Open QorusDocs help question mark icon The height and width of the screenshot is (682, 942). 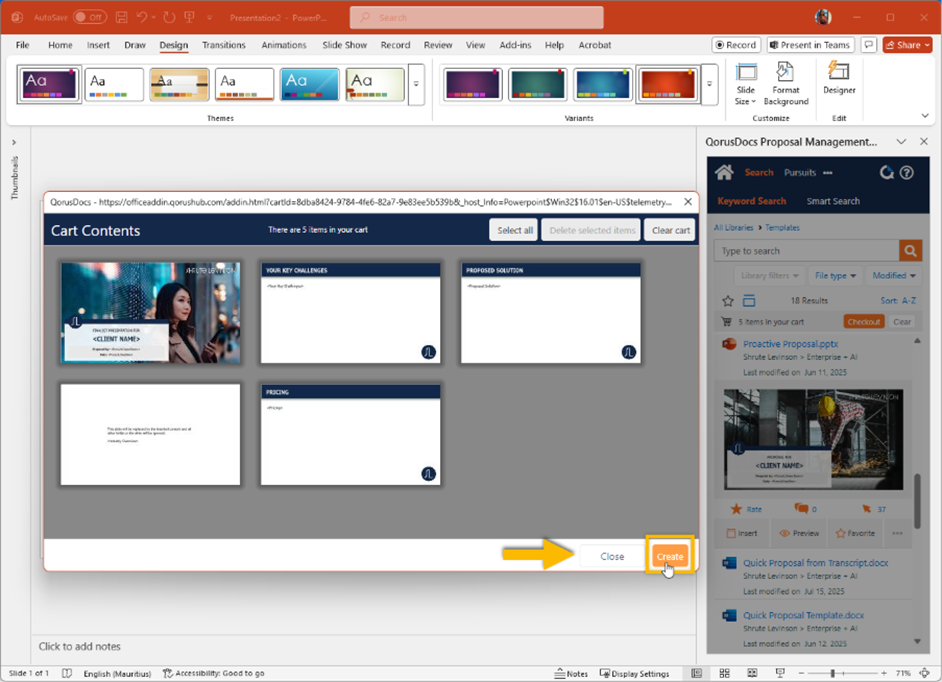point(907,172)
